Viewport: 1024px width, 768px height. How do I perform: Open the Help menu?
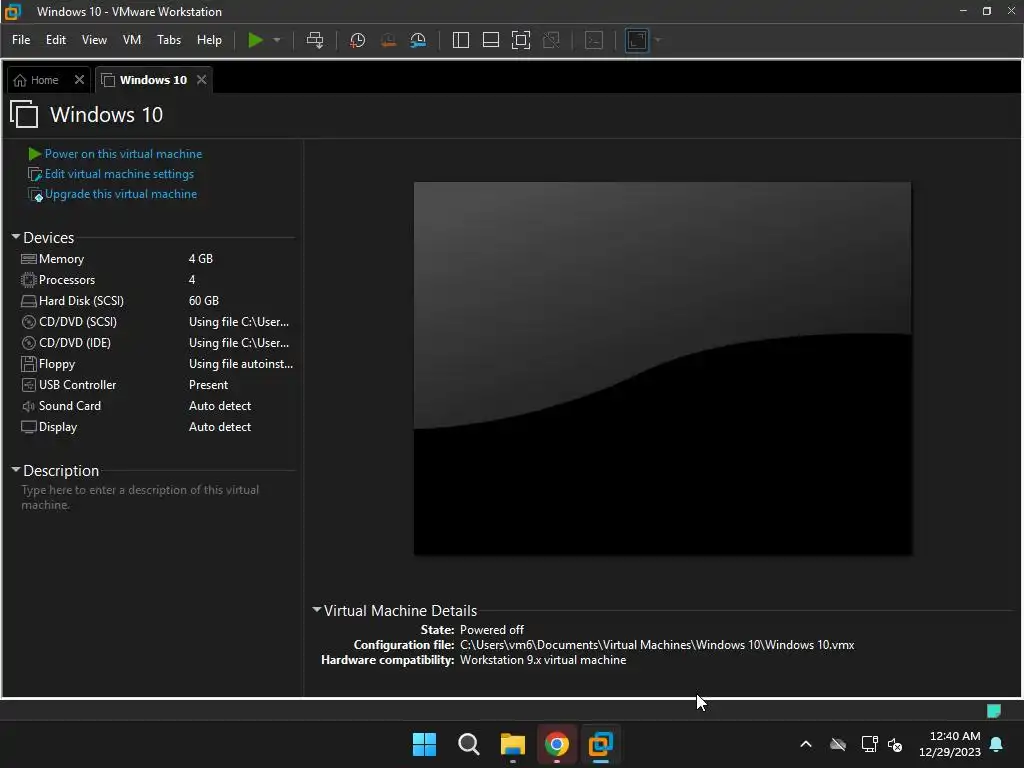click(209, 40)
